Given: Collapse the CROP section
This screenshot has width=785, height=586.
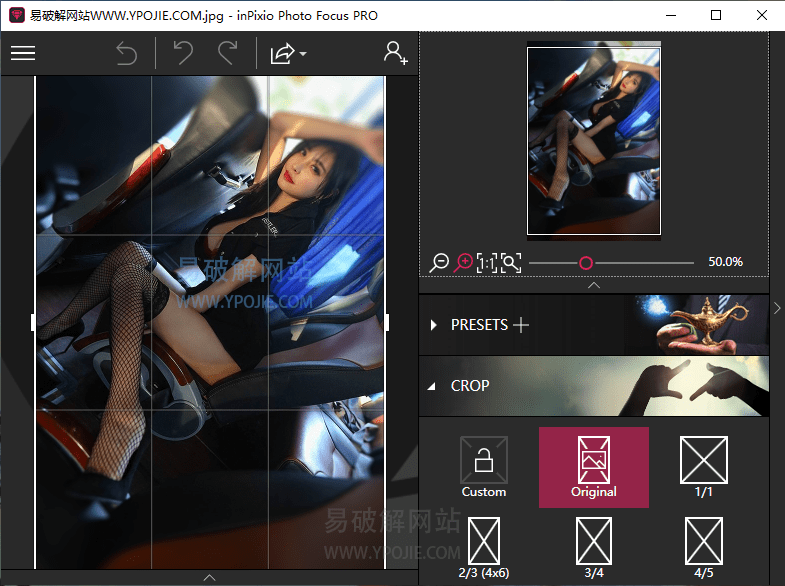Looking at the screenshot, I should point(434,386).
